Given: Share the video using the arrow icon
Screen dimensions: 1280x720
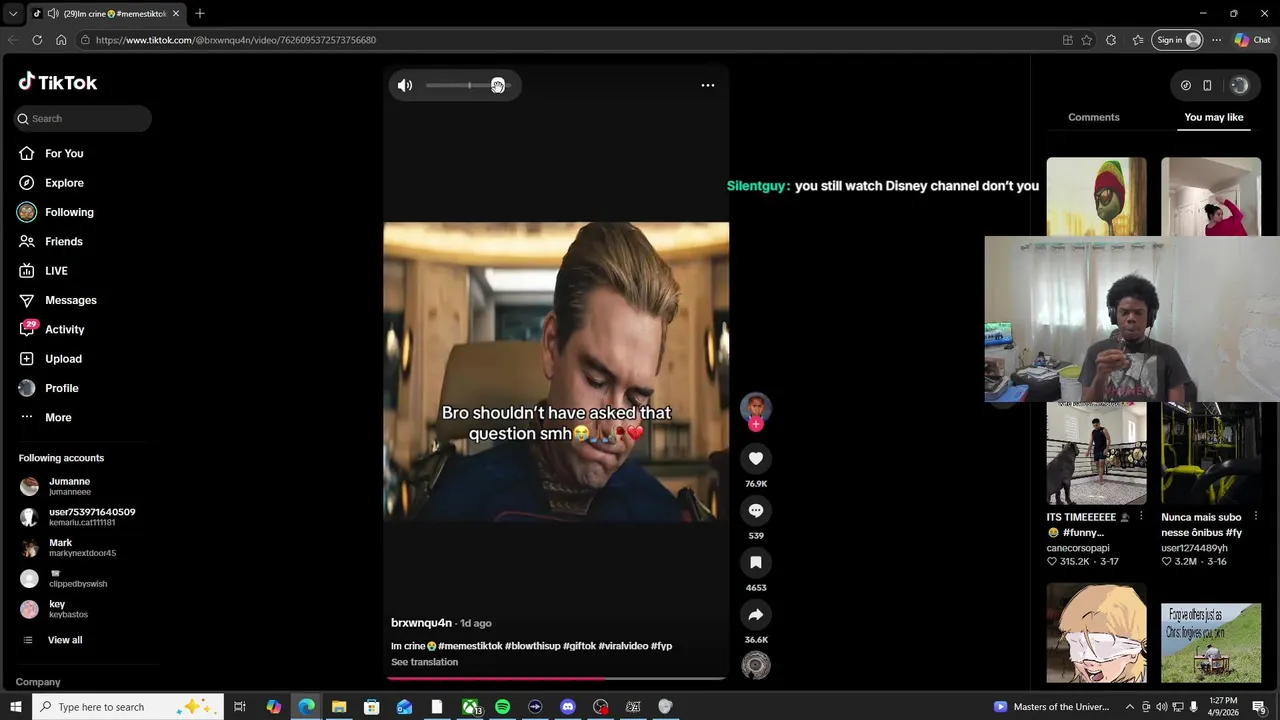Looking at the screenshot, I should (x=756, y=614).
